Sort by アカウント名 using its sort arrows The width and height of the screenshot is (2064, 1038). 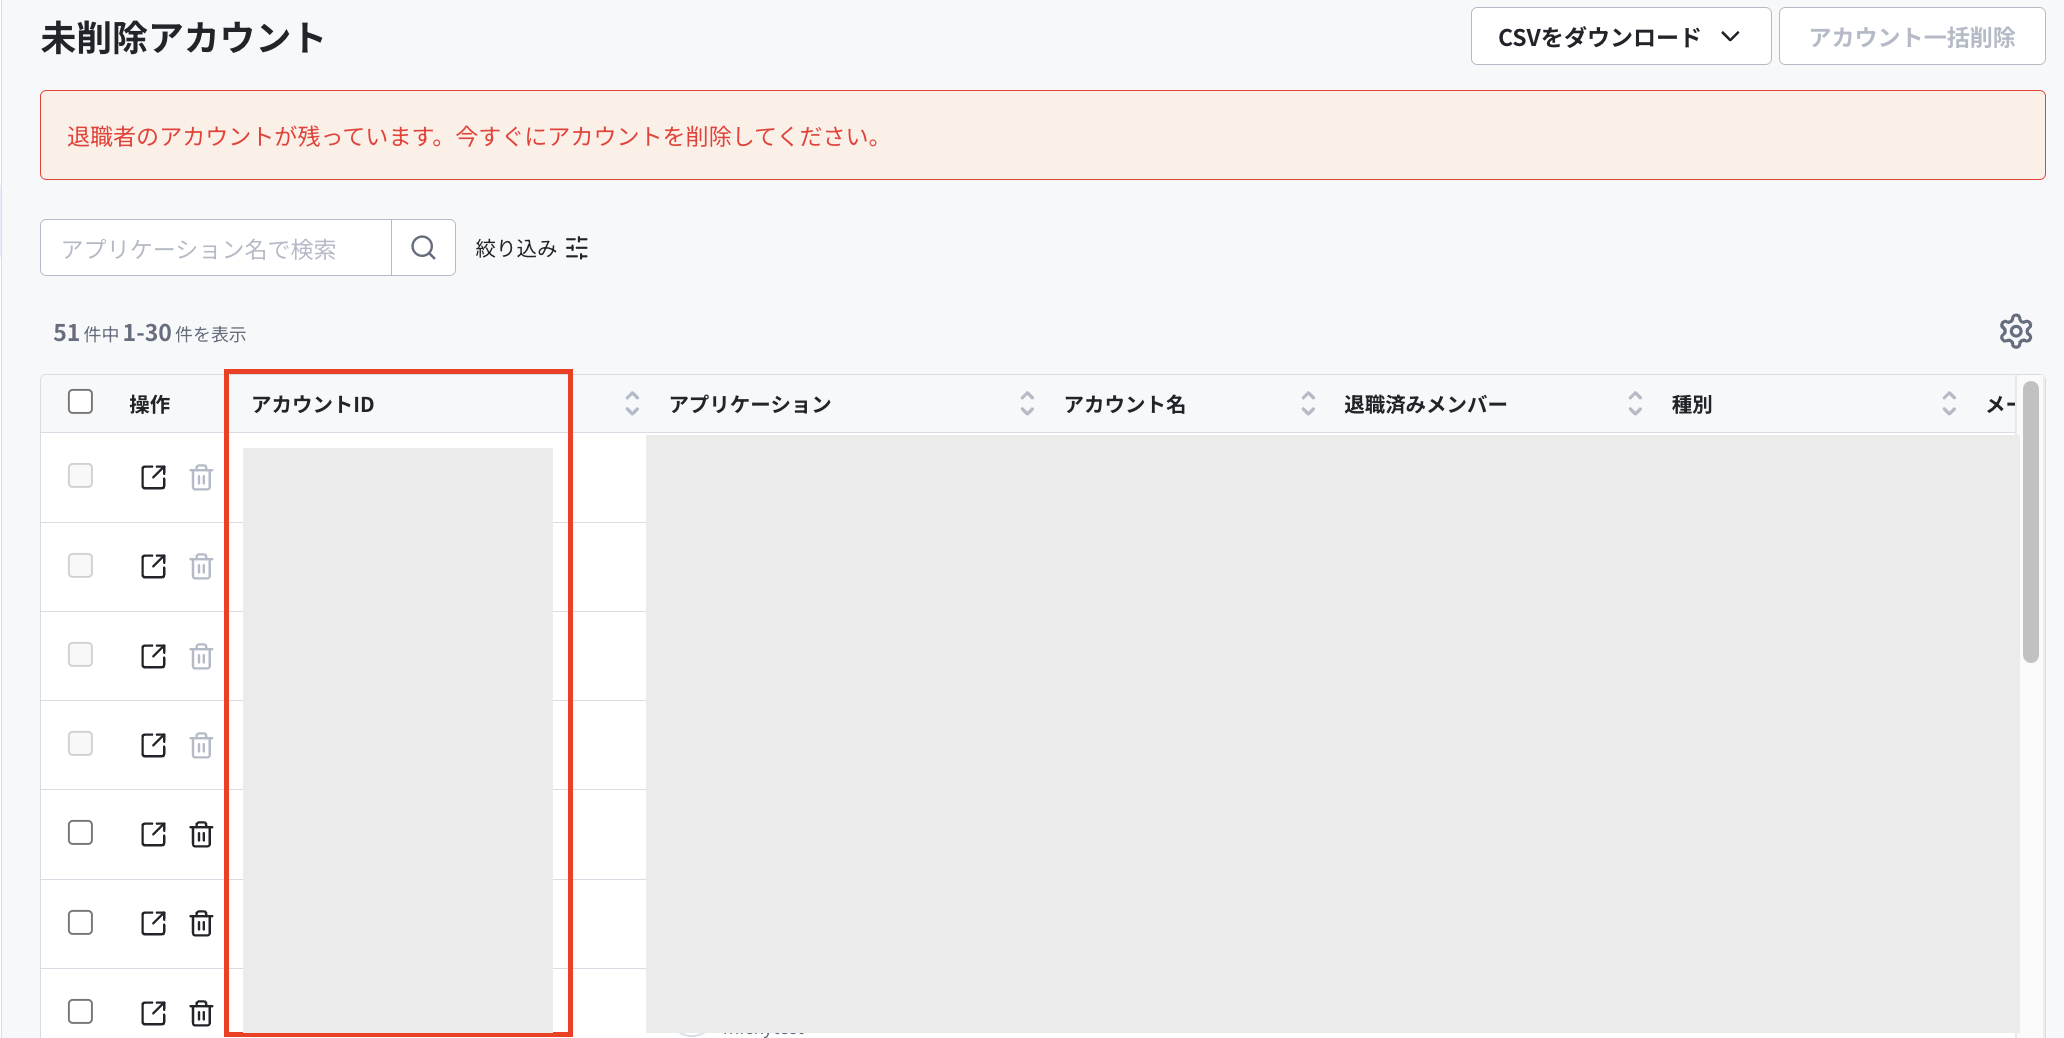click(x=1308, y=404)
